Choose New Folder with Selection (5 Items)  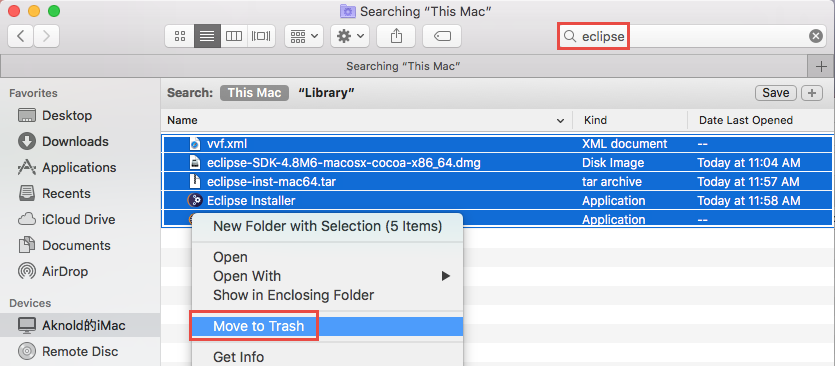pyautogui.click(x=328, y=226)
